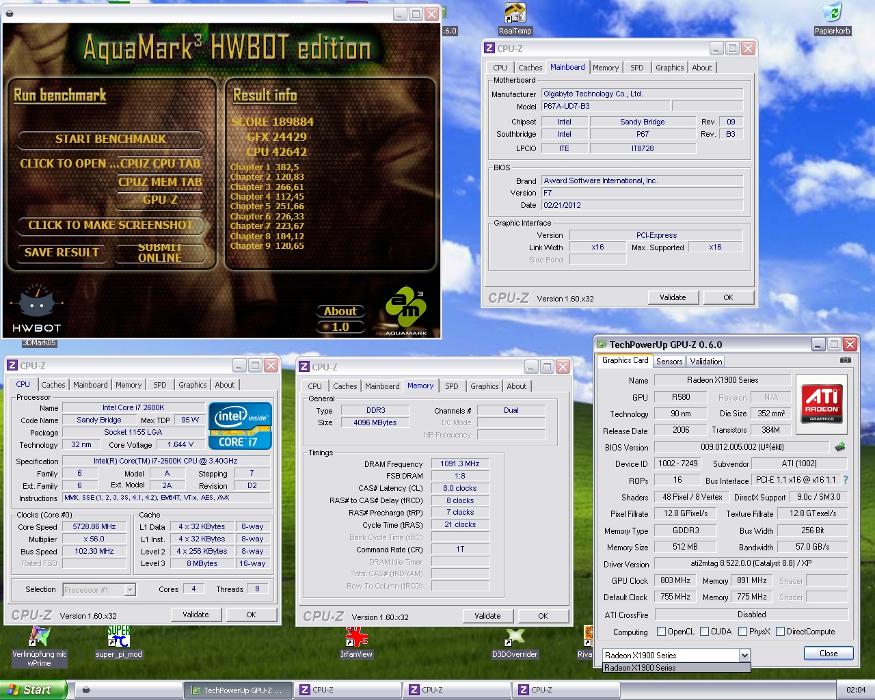Viewport: 875px width, 700px height.
Task: Click the About button in AquaMark
Action: (x=340, y=311)
